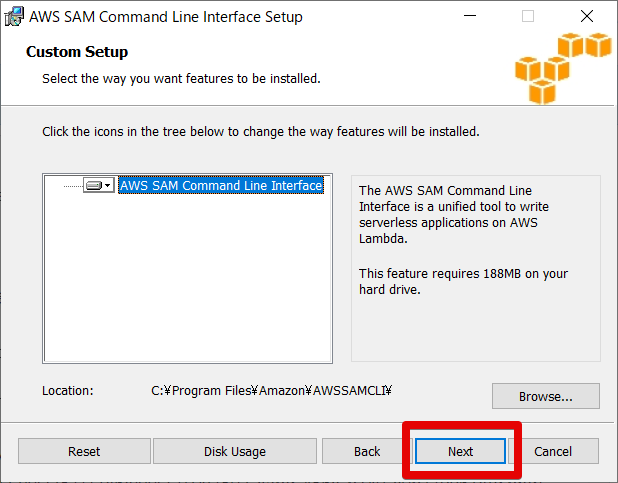Click the 'Click the icons in the tree' instruction
Viewport: 618px width, 483px height.
click(261, 131)
